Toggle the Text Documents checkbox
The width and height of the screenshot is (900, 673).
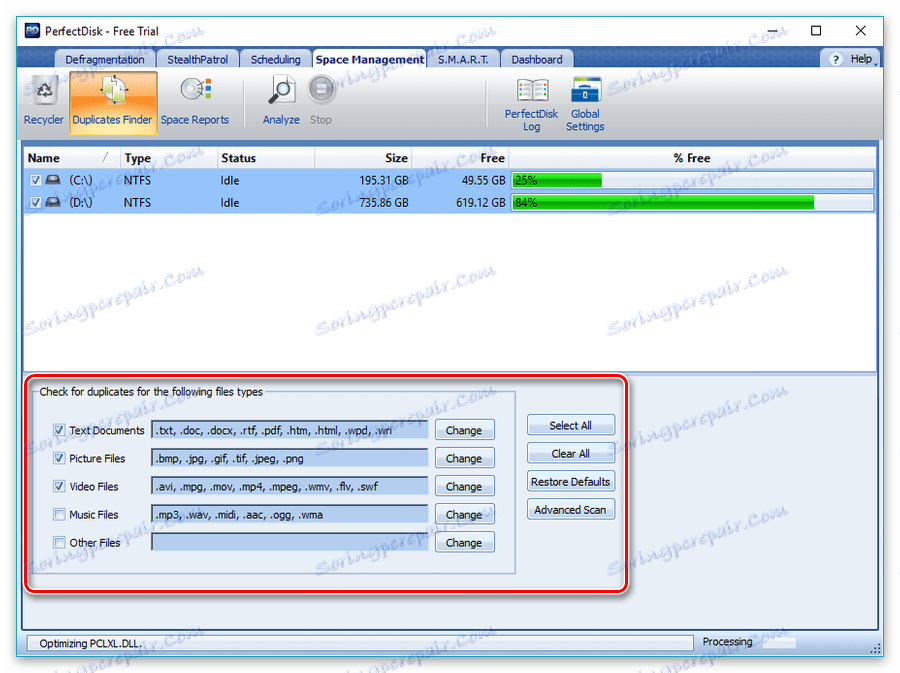click(x=59, y=430)
